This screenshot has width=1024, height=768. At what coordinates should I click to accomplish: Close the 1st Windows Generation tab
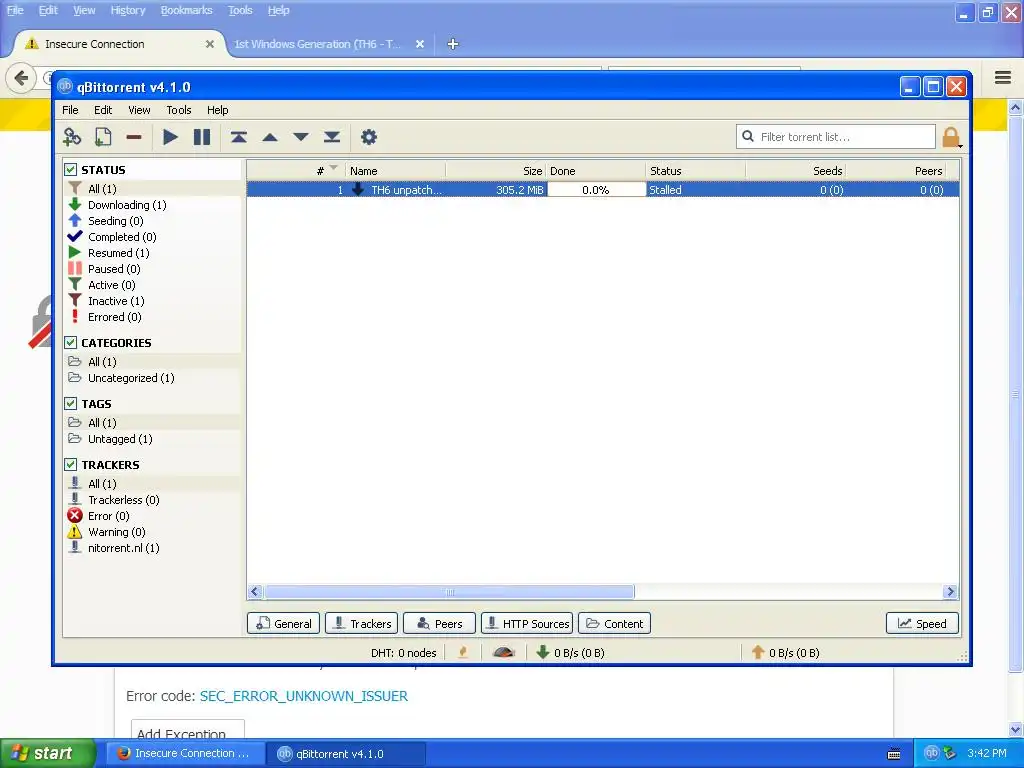pyautogui.click(x=420, y=44)
